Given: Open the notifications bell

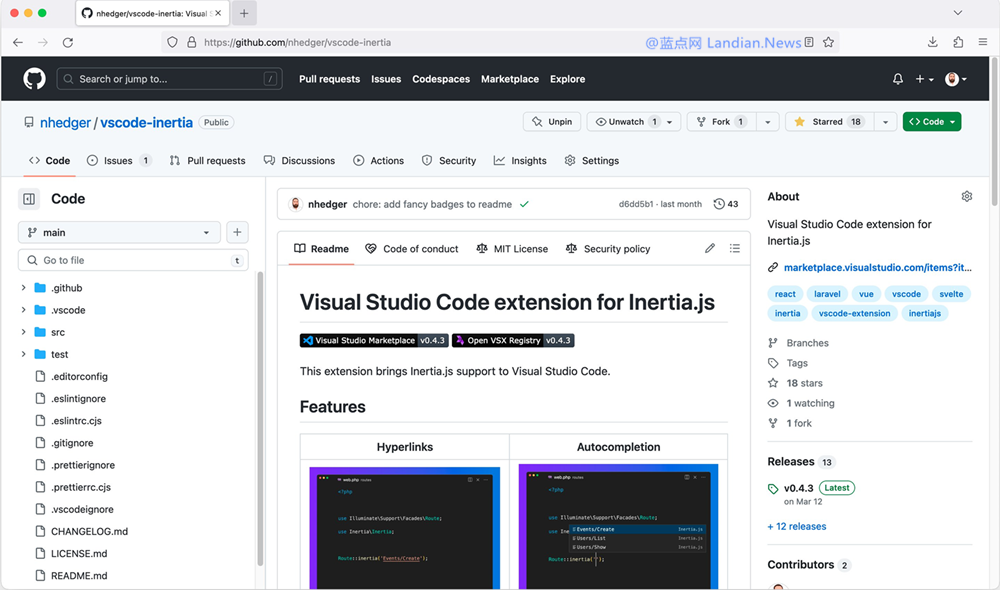Looking at the screenshot, I should (897, 79).
